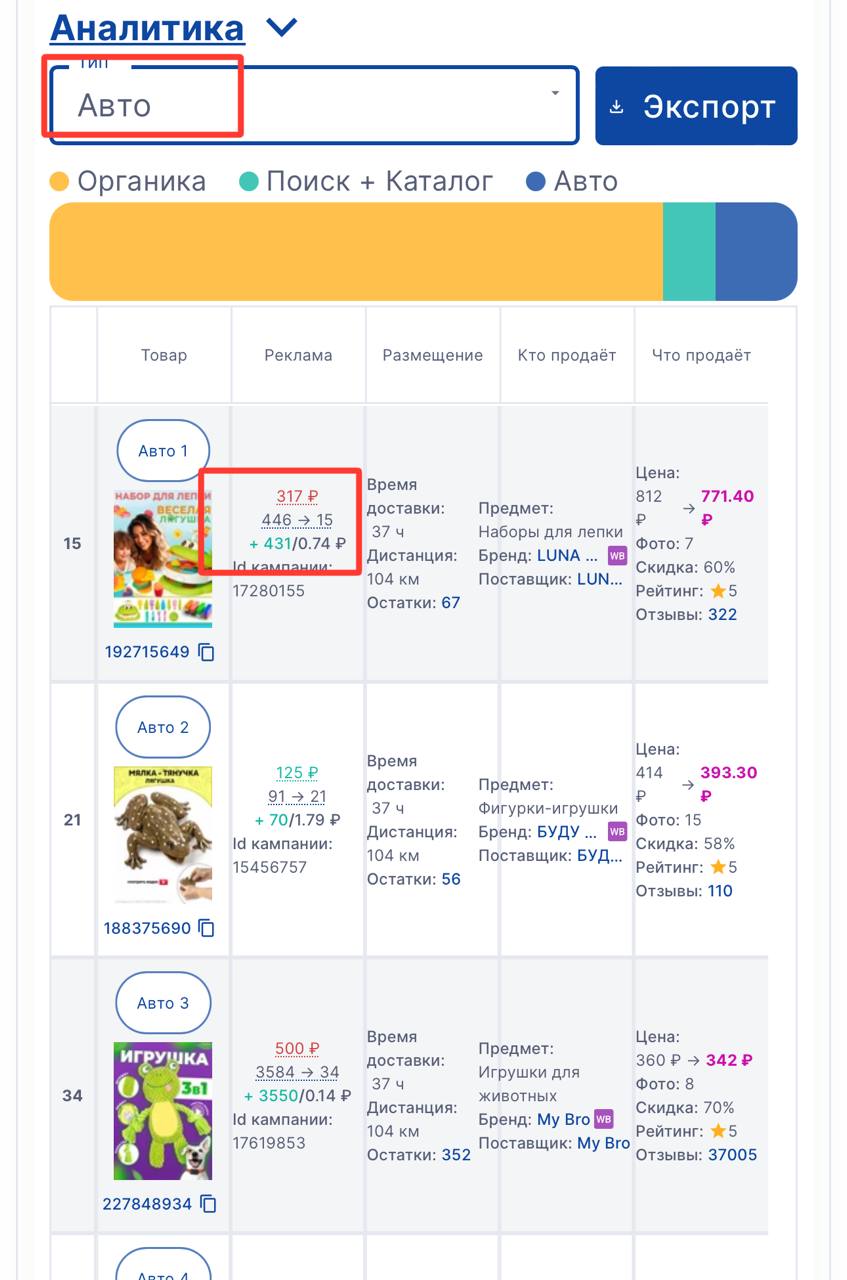The image size is (847, 1280).
Task: Copy article number 188375690
Action: (207, 929)
